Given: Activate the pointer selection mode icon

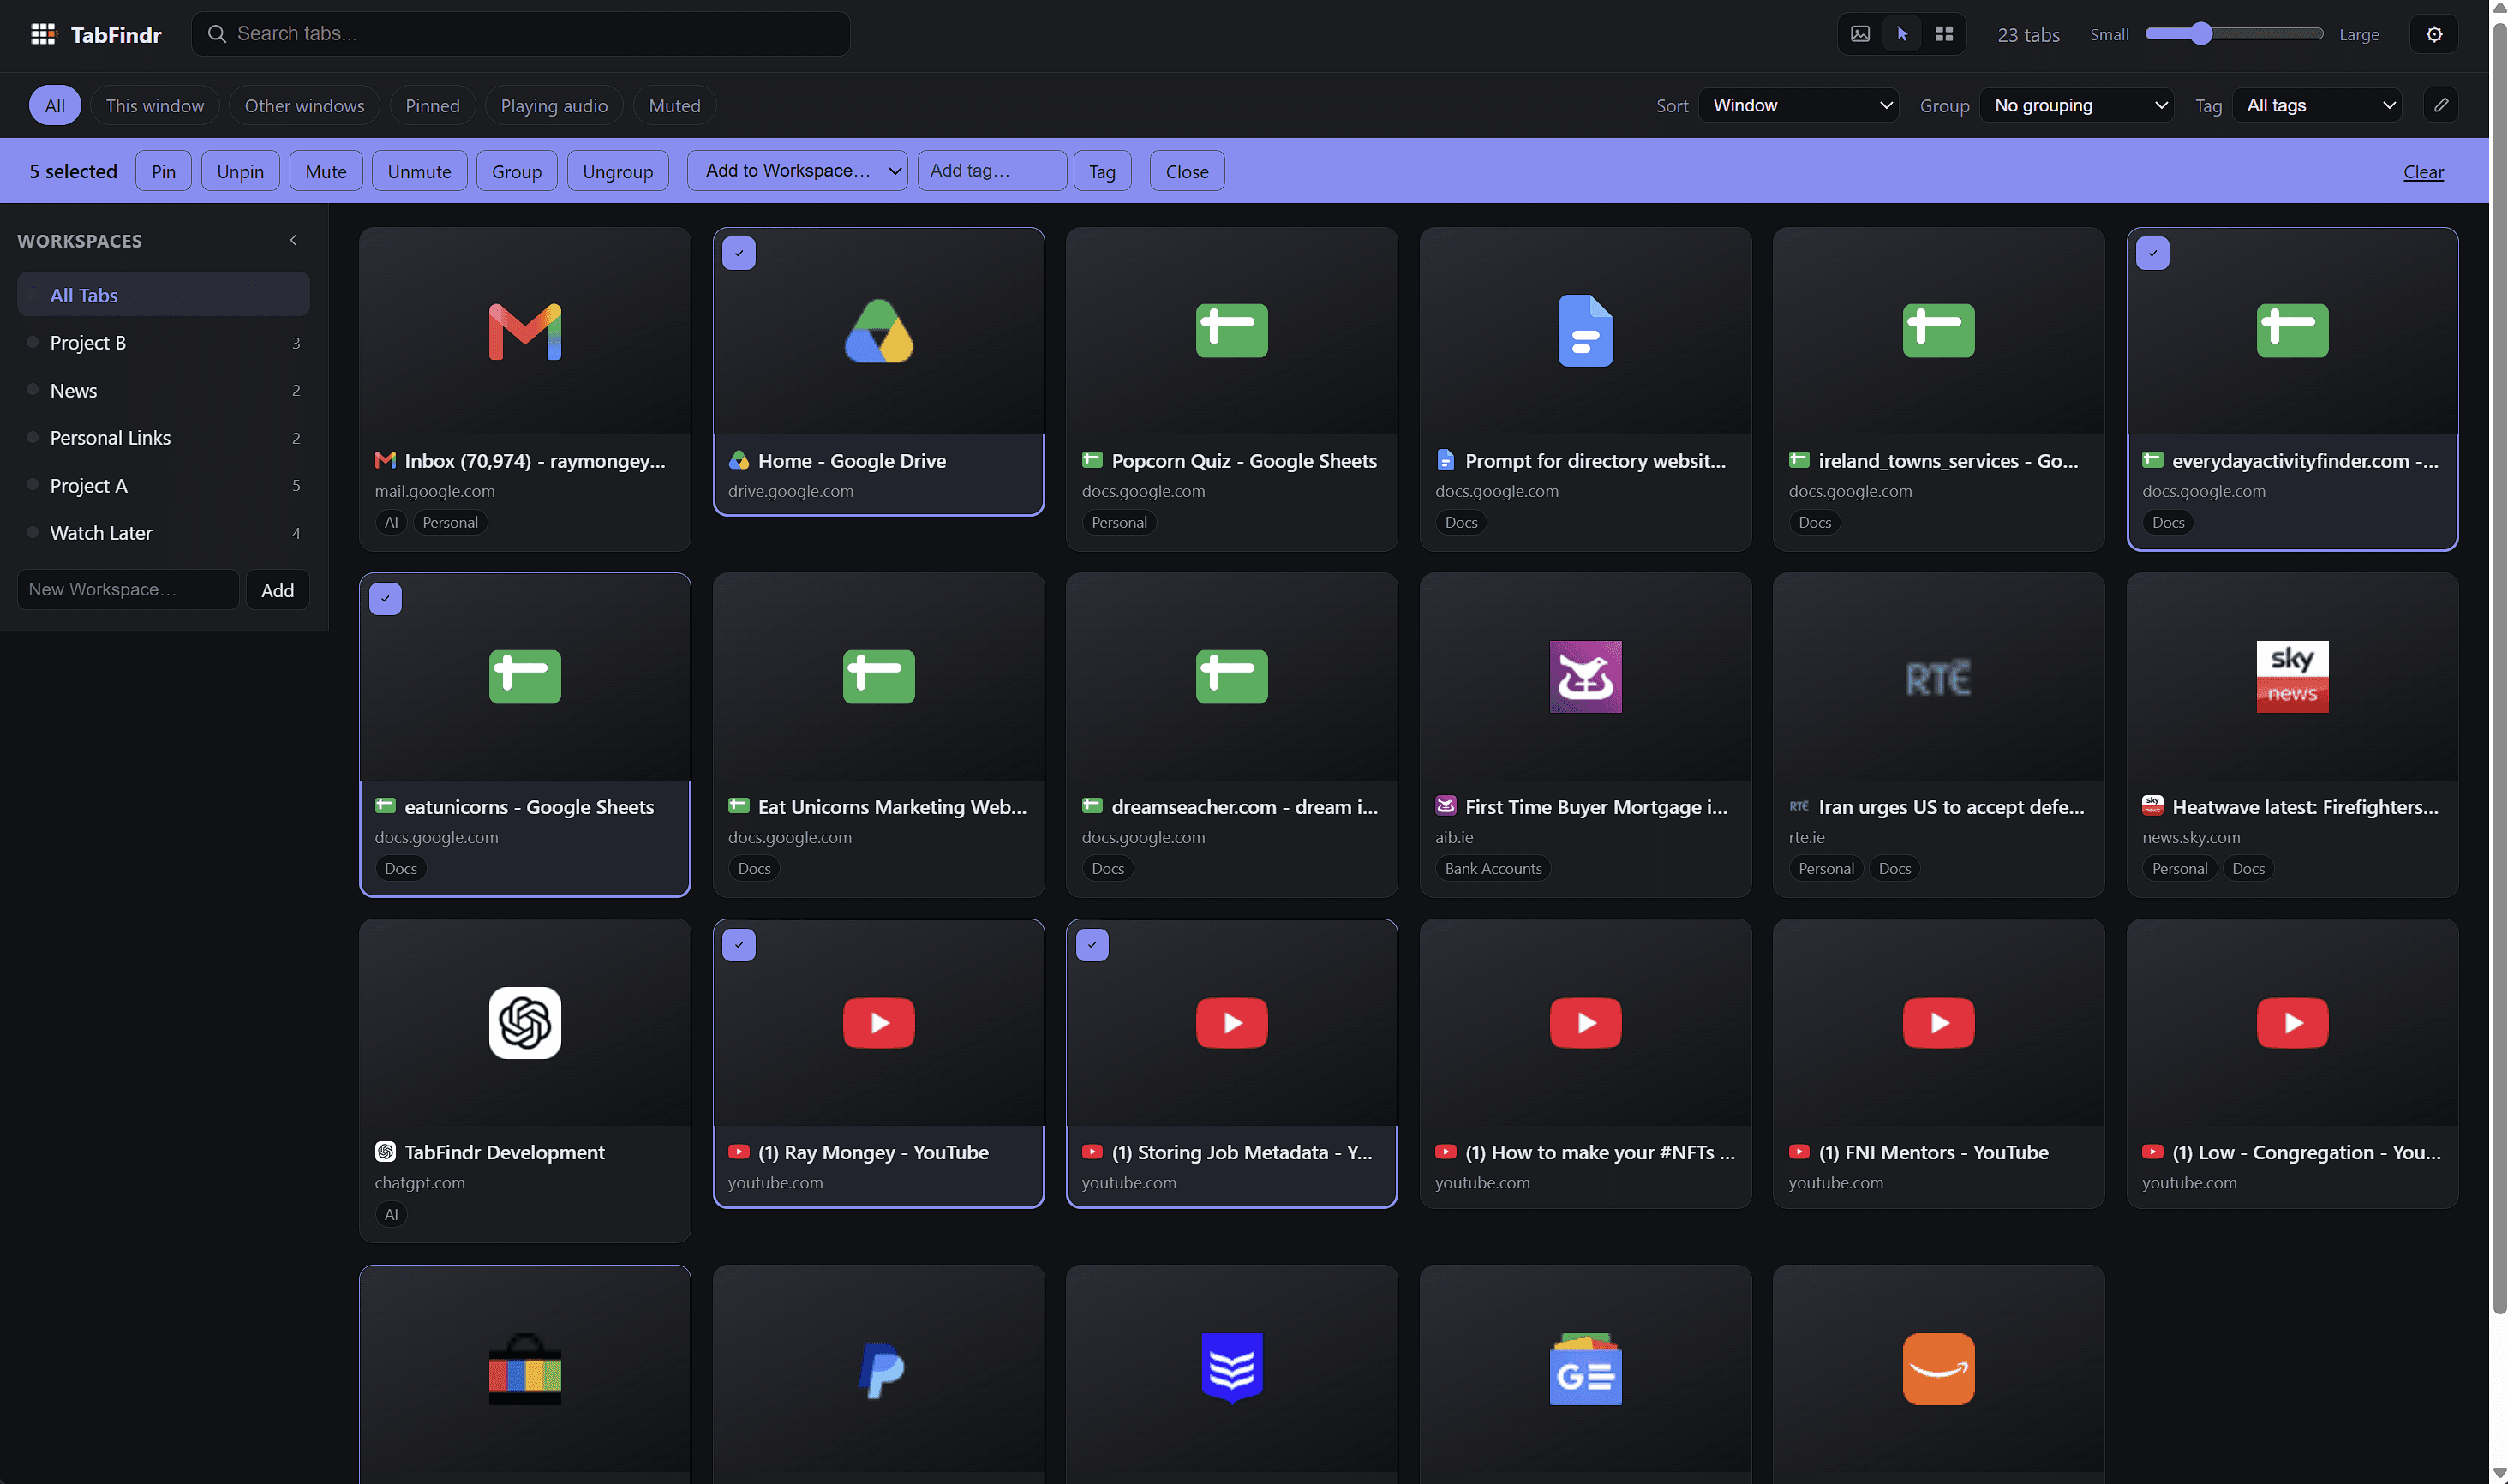Looking at the screenshot, I should [x=1901, y=34].
